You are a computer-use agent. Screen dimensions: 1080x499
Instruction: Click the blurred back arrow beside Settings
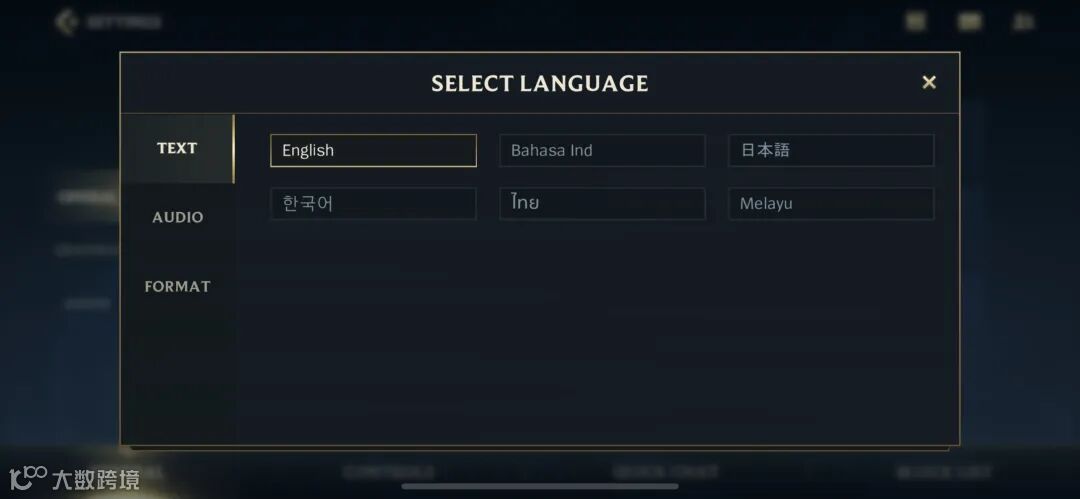pos(66,21)
